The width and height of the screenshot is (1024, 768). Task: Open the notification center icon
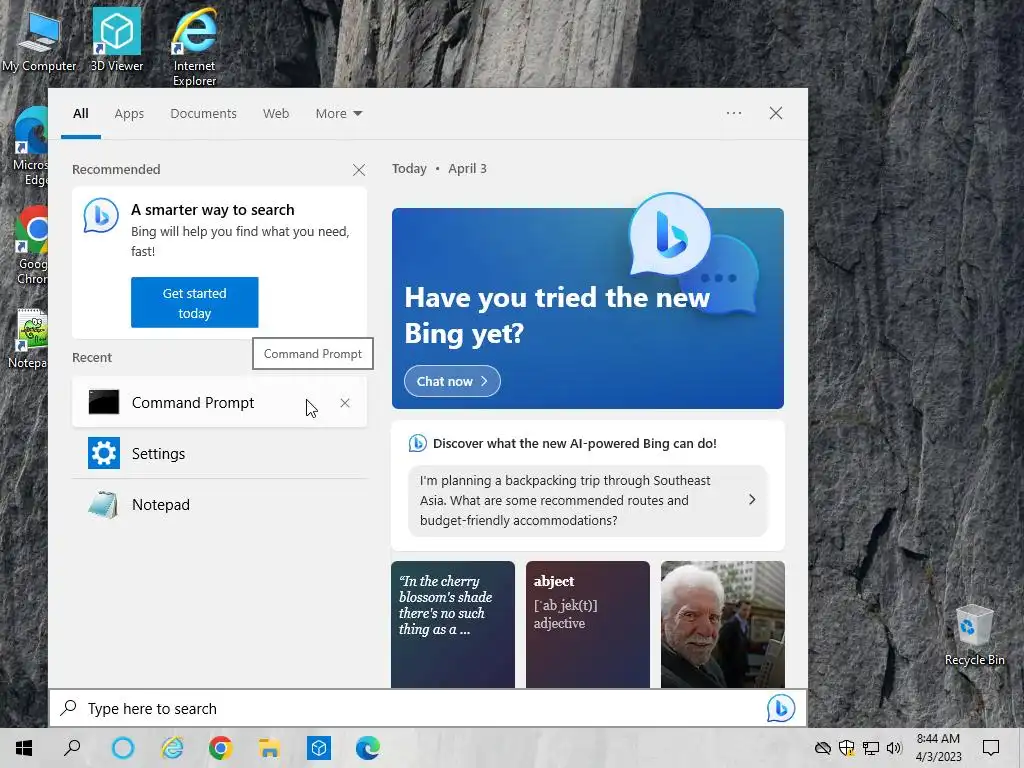(991, 748)
